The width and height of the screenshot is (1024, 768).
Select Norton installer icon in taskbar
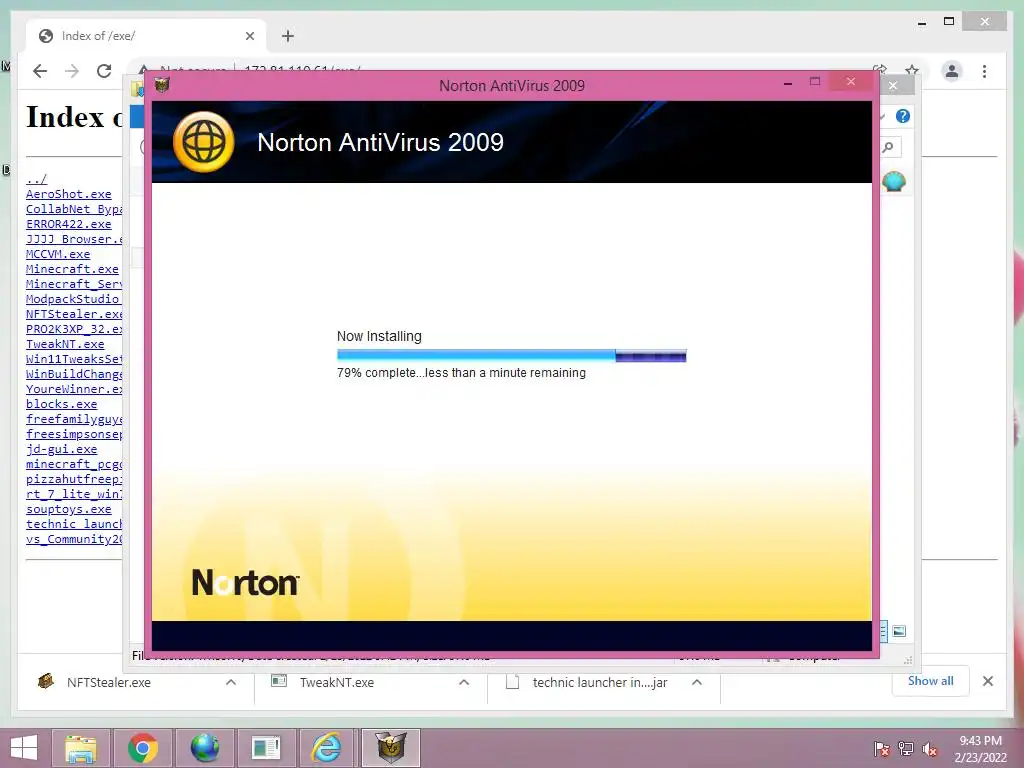(391, 748)
